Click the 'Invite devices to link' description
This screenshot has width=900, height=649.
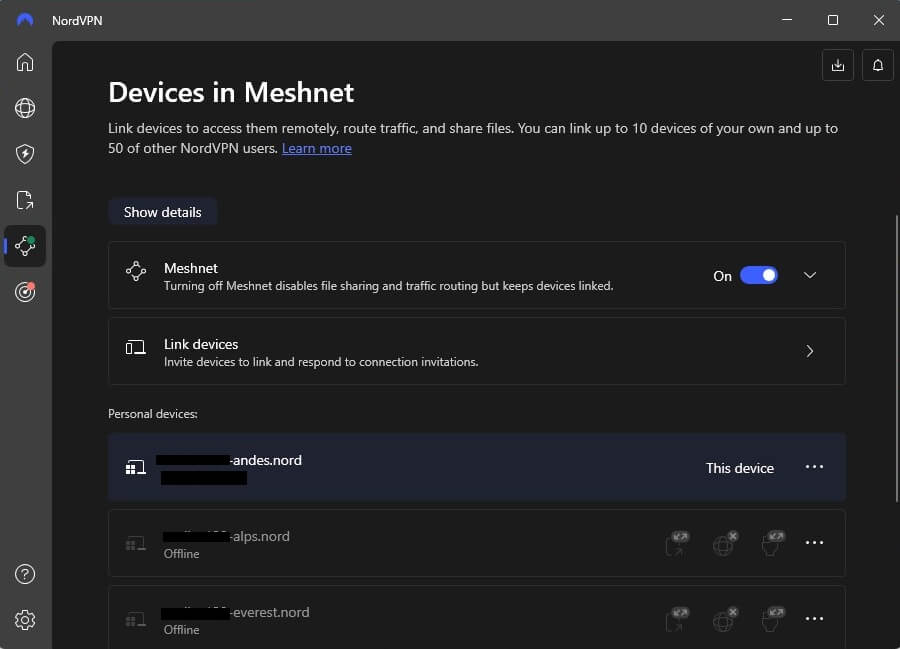(x=321, y=362)
